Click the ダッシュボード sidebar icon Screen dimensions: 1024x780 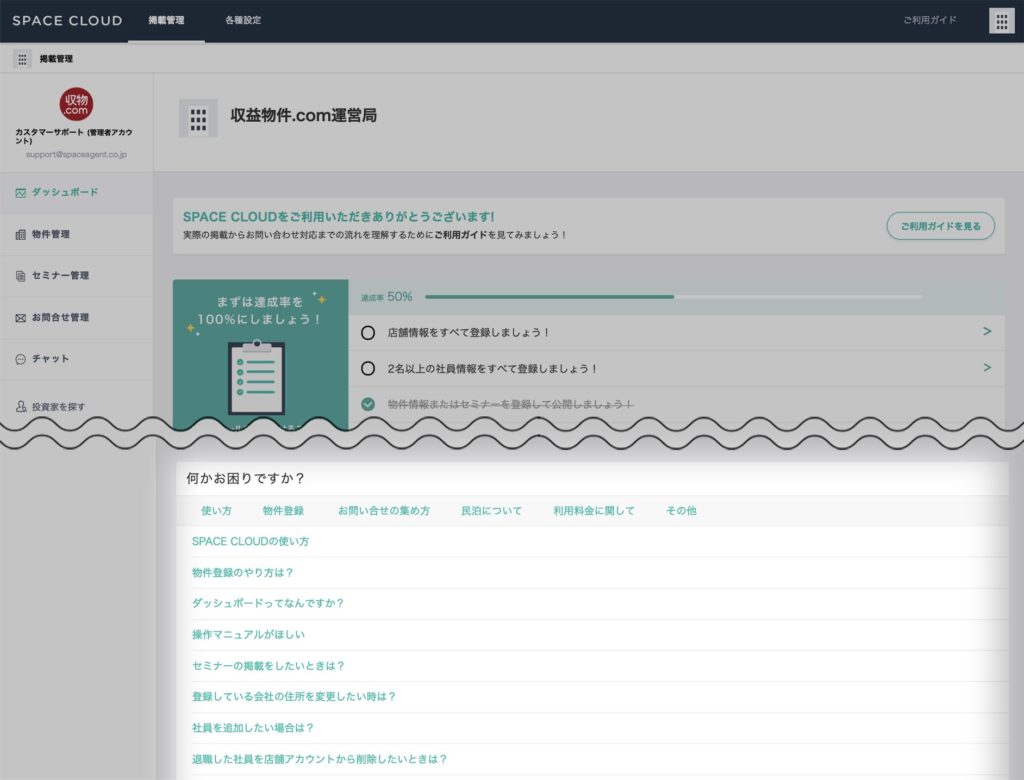tap(21, 193)
